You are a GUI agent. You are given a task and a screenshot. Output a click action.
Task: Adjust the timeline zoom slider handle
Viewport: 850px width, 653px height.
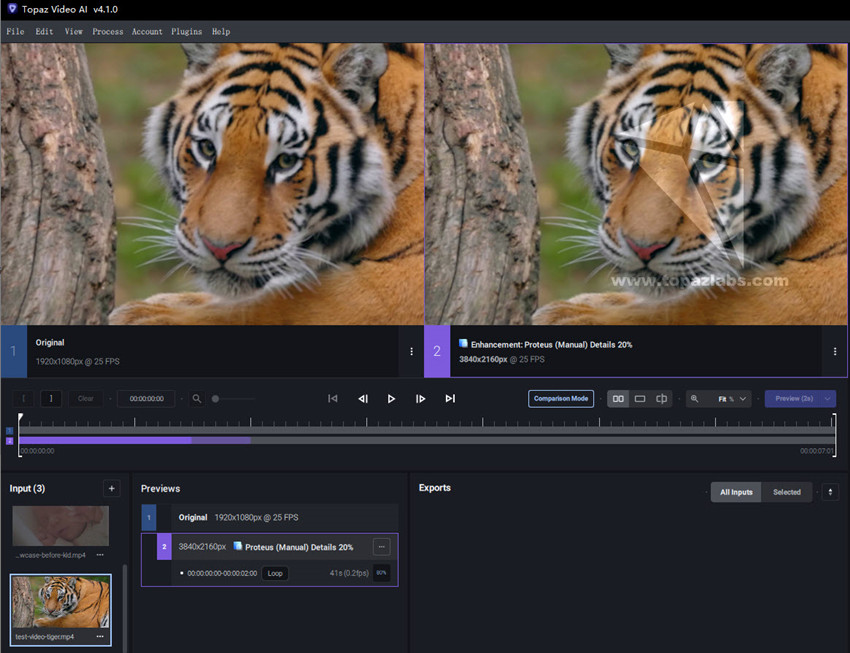click(215, 399)
